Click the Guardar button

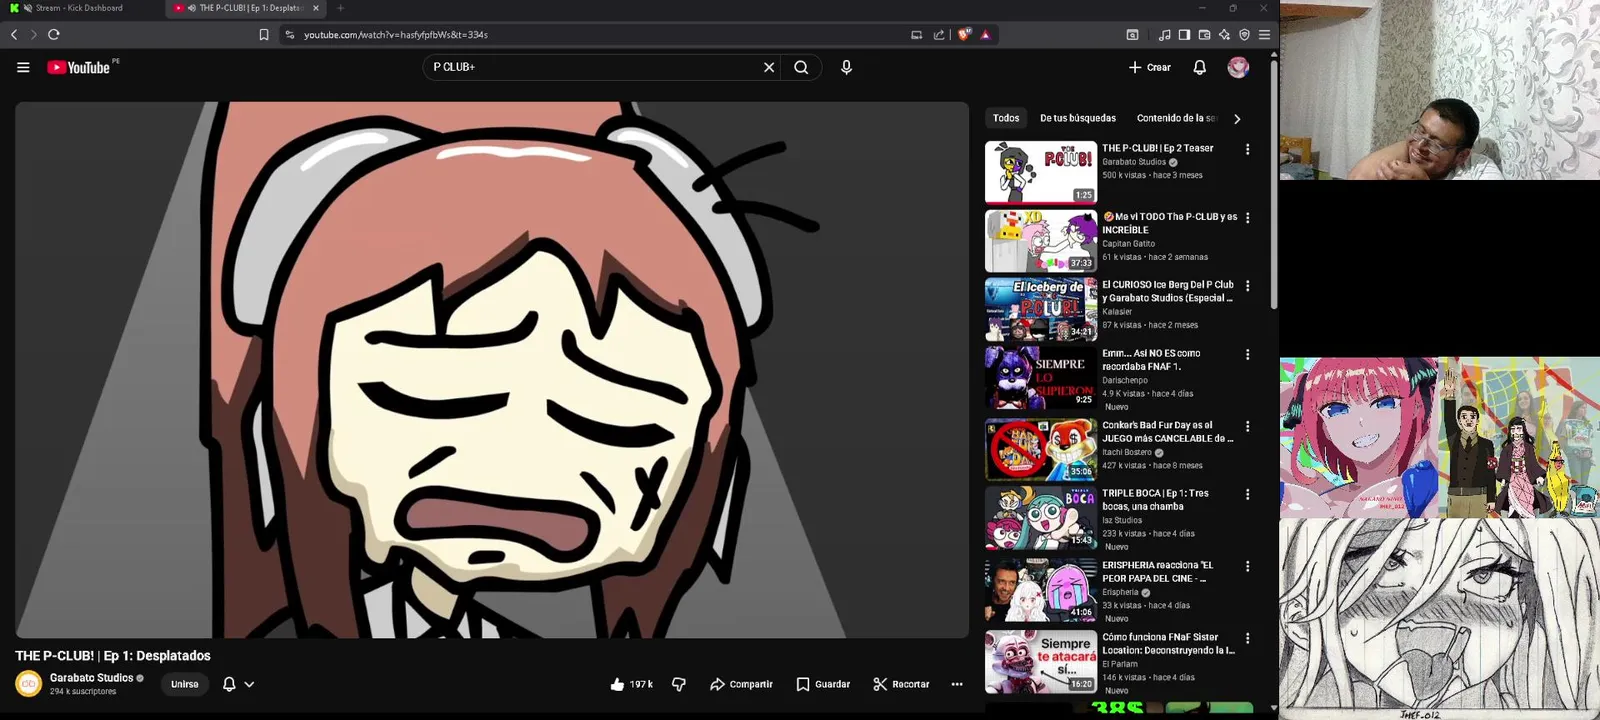[823, 684]
